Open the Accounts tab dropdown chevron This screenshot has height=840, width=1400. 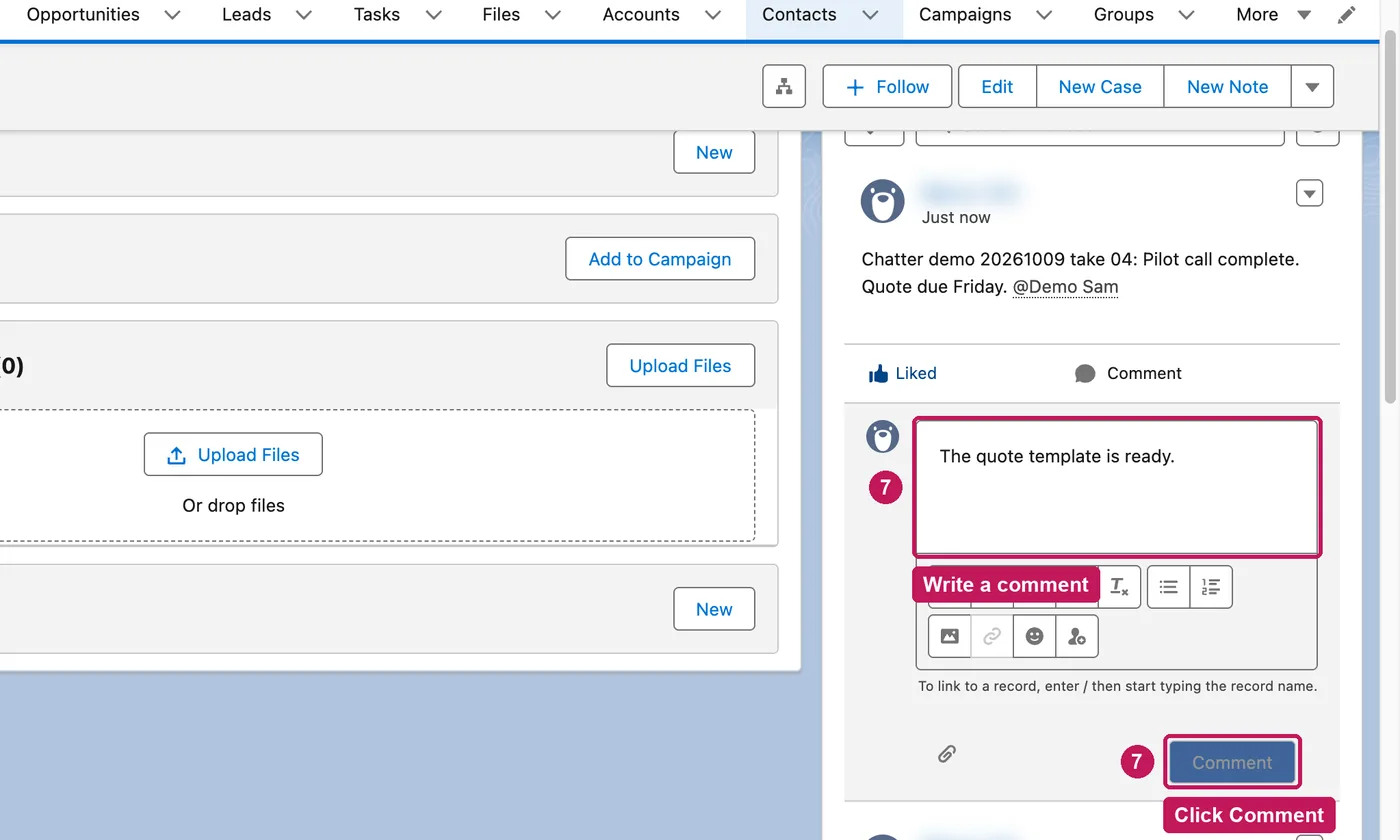pos(712,15)
